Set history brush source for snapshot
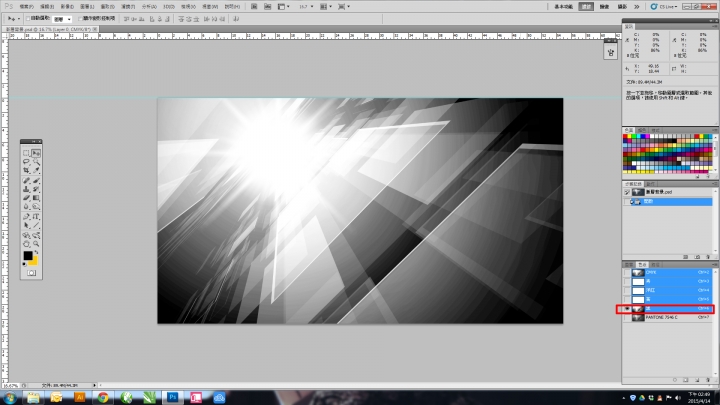The image size is (720, 405). click(x=627, y=192)
